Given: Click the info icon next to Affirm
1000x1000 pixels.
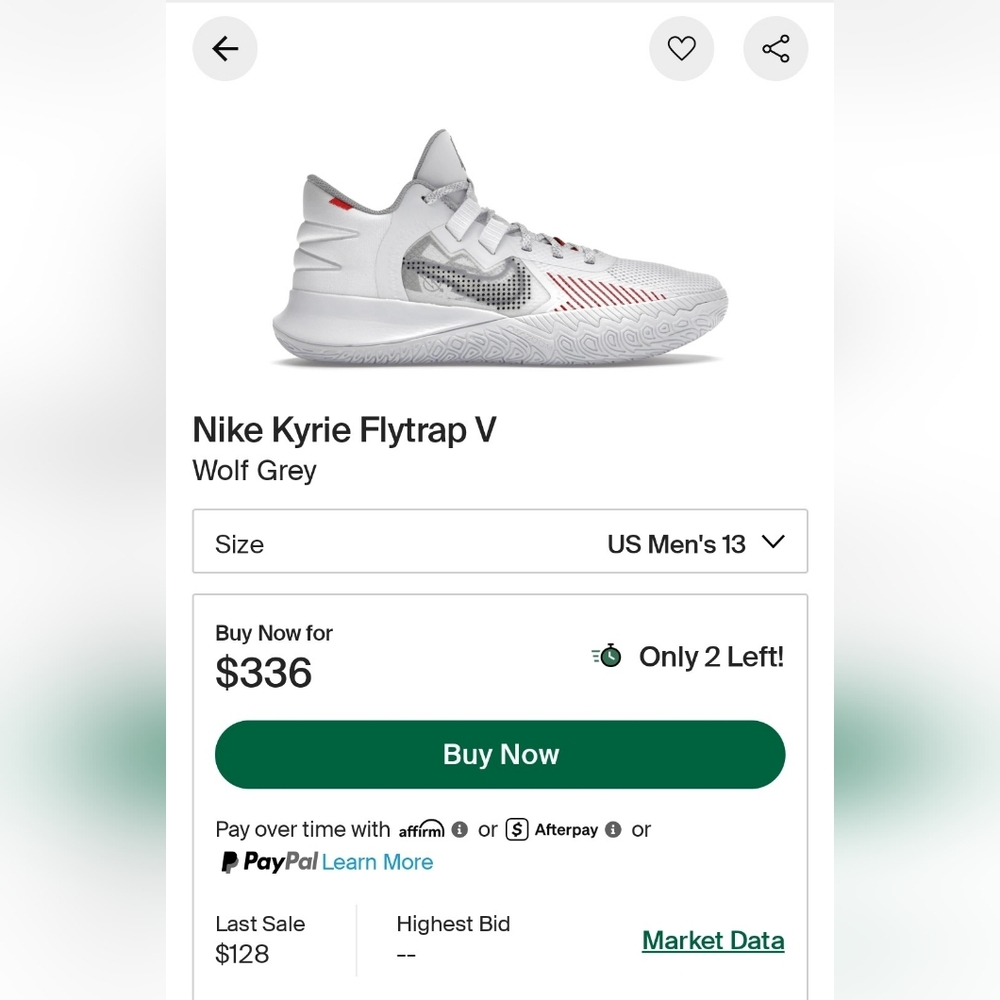Looking at the screenshot, I should point(459,829).
